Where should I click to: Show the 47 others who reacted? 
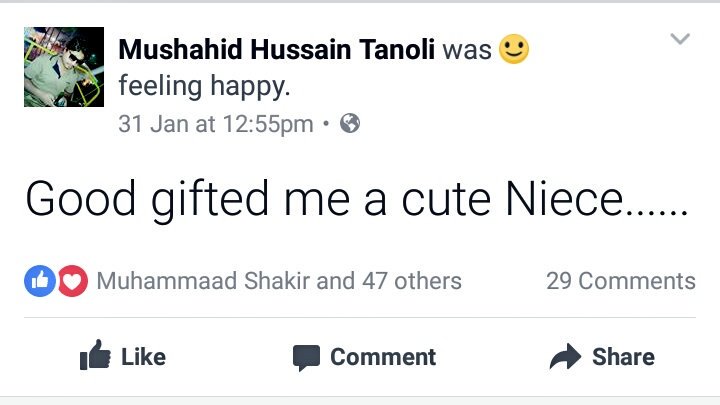pos(412,281)
